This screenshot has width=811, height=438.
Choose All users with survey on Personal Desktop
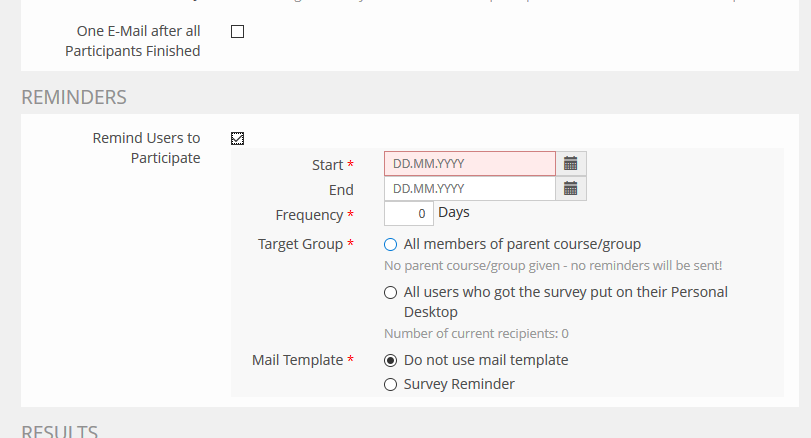[x=391, y=293]
